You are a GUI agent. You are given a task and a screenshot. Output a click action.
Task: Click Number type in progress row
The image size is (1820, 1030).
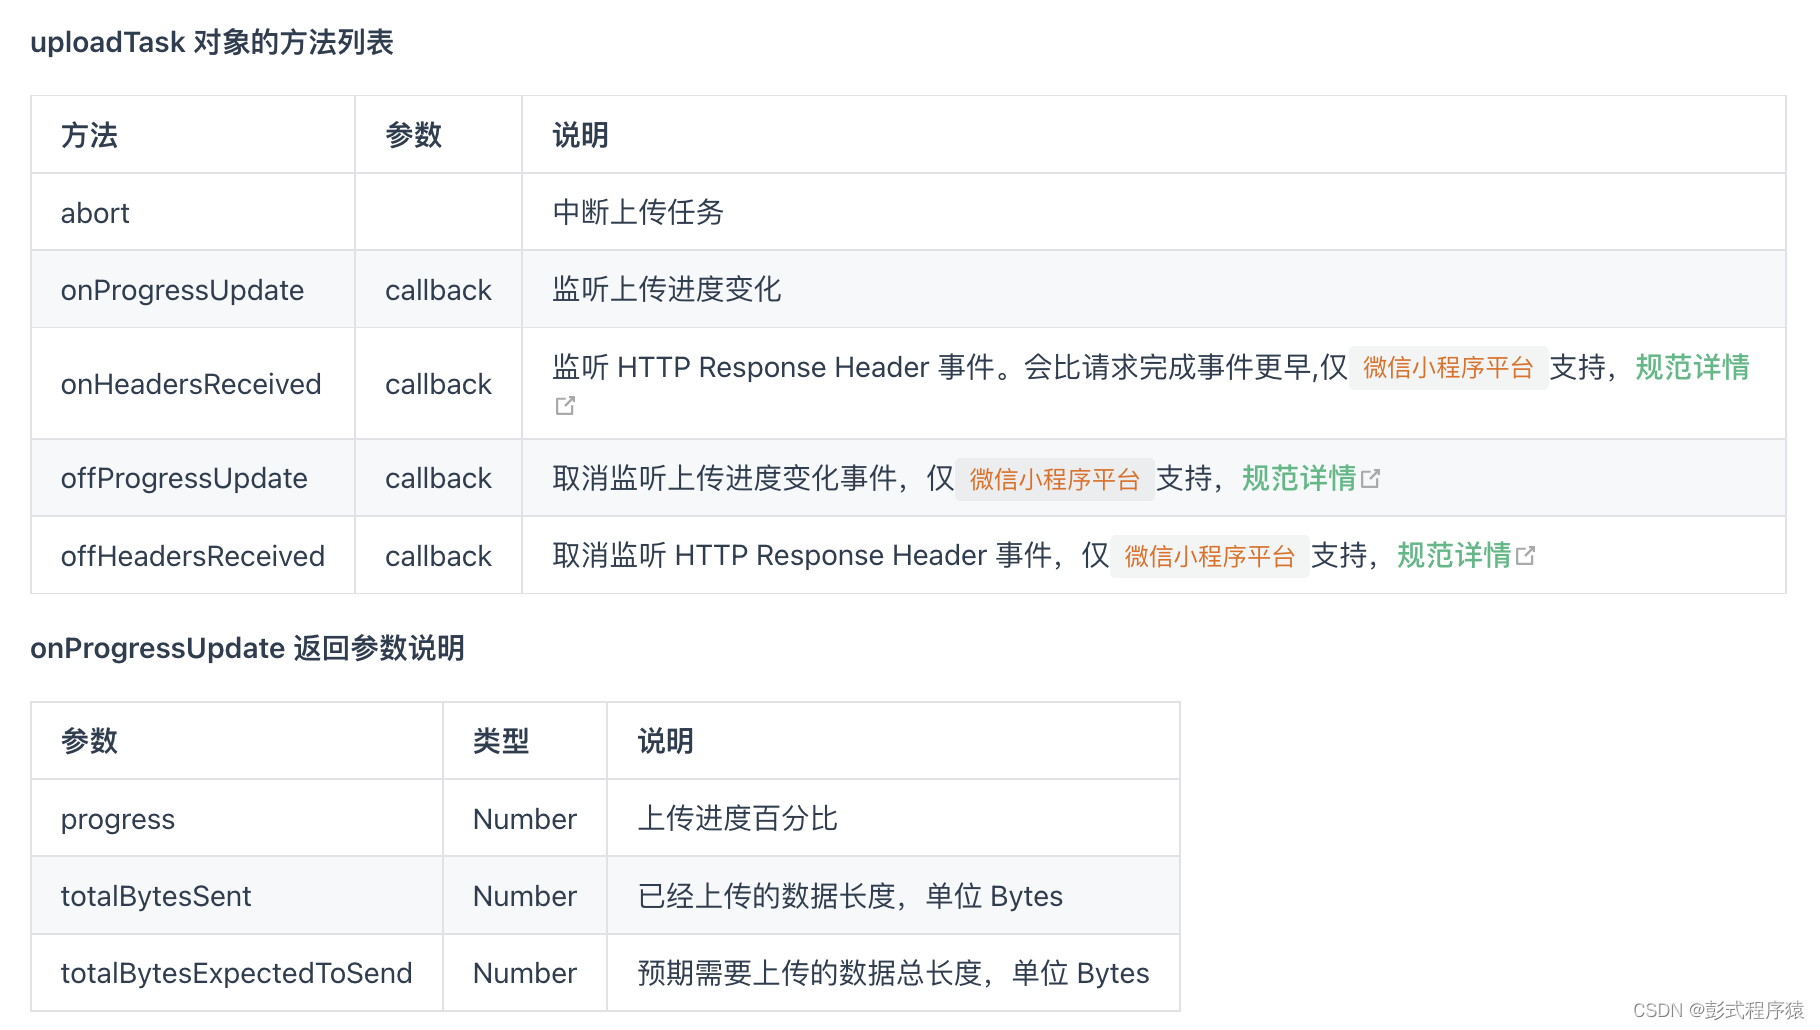(x=525, y=819)
